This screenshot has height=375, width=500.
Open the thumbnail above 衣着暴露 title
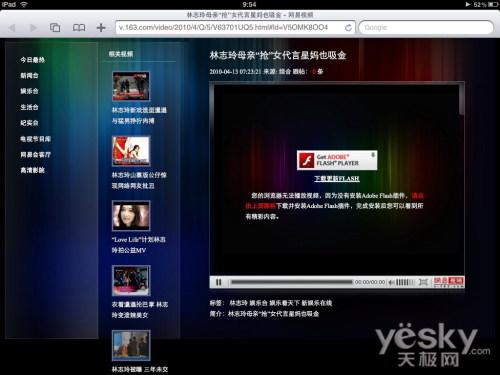pyautogui.click(x=131, y=280)
